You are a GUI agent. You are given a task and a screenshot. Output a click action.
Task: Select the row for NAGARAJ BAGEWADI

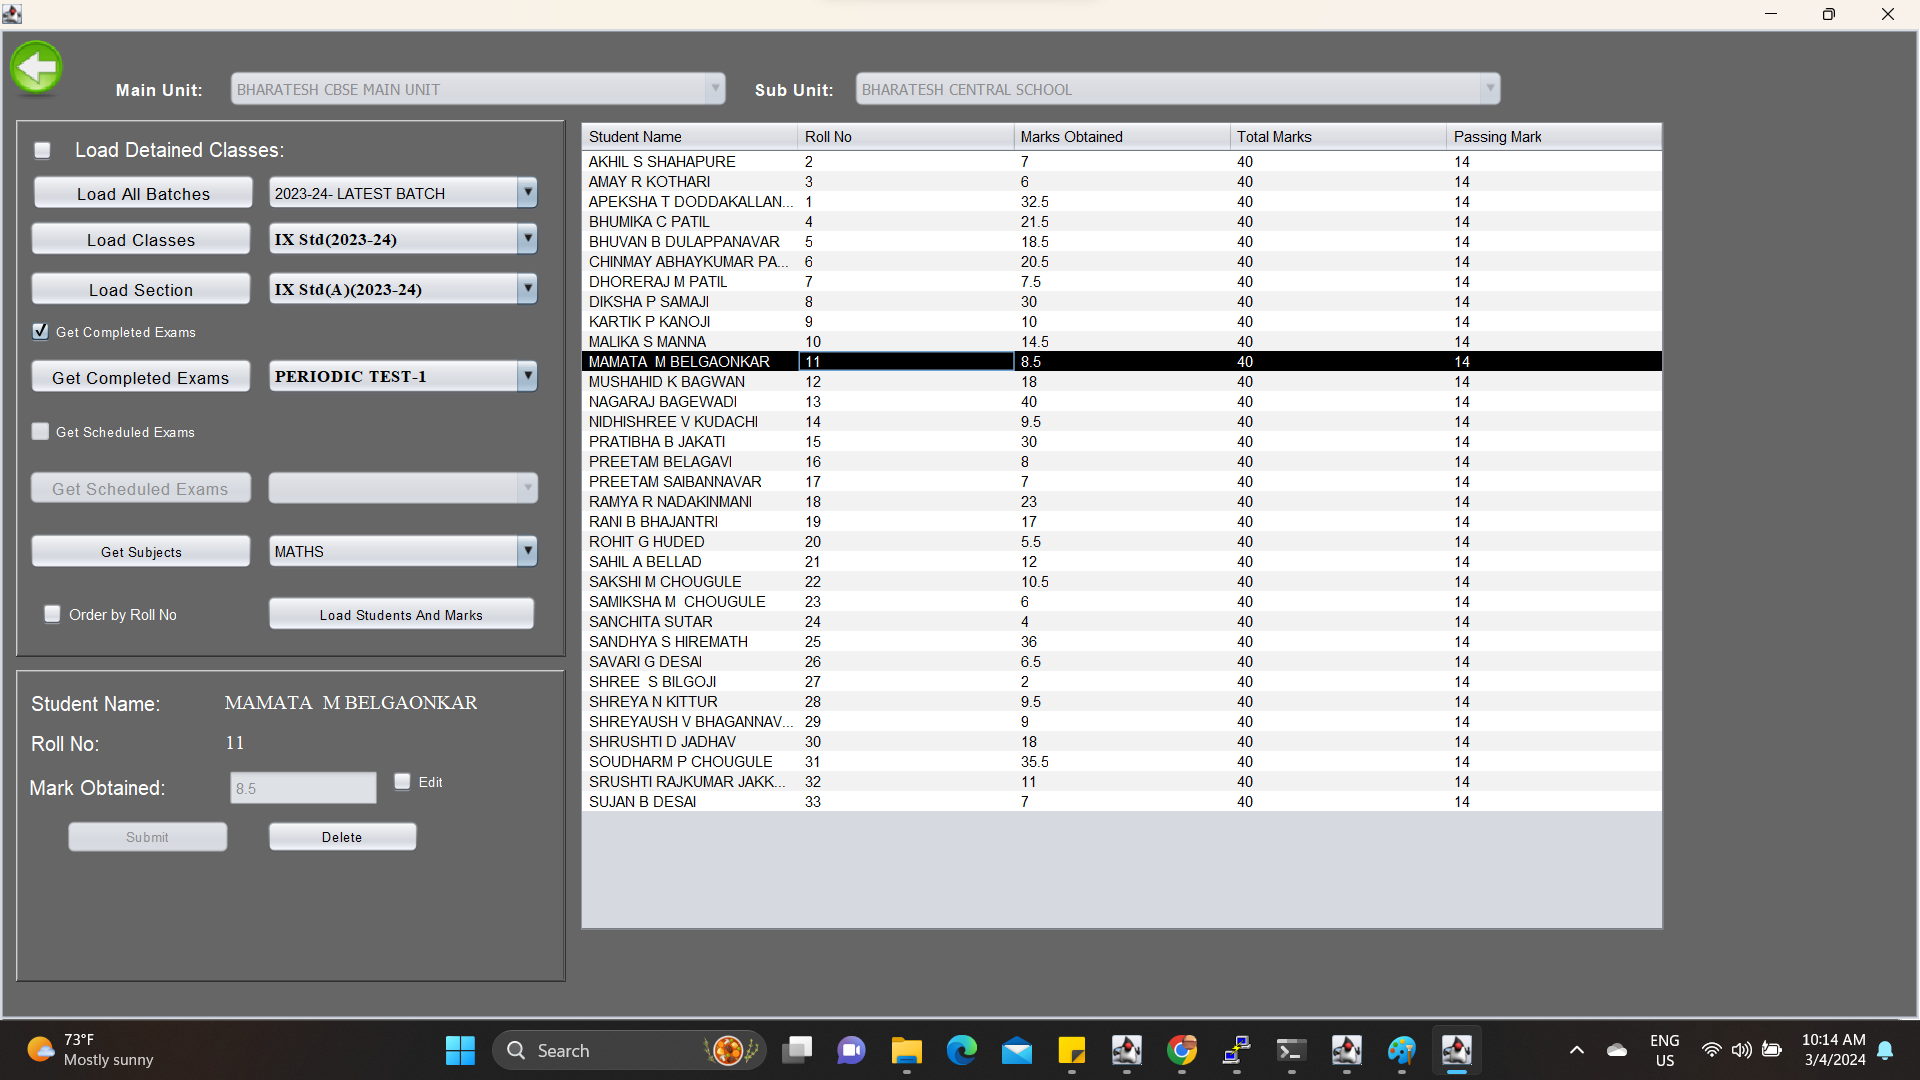point(663,402)
